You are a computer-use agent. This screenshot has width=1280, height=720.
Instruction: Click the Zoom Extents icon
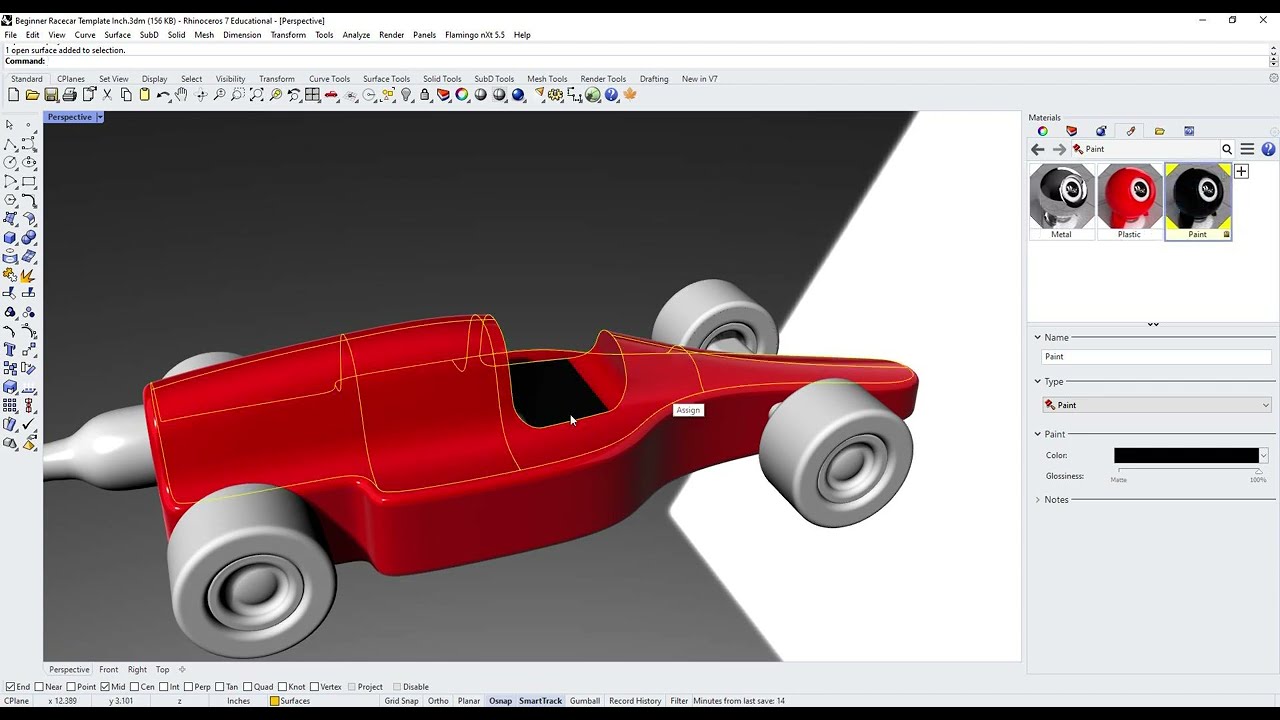click(x=257, y=95)
